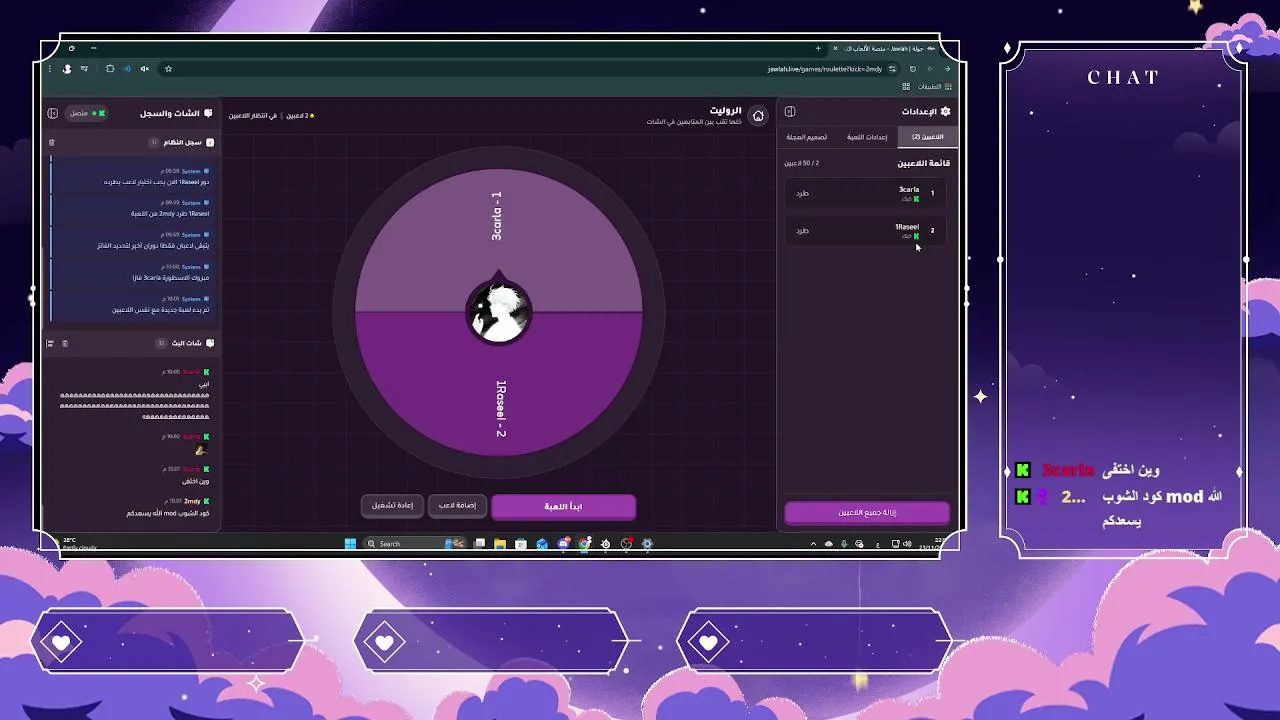Open the browser profile avatar icon

pyautogui.click(x=67, y=69)
